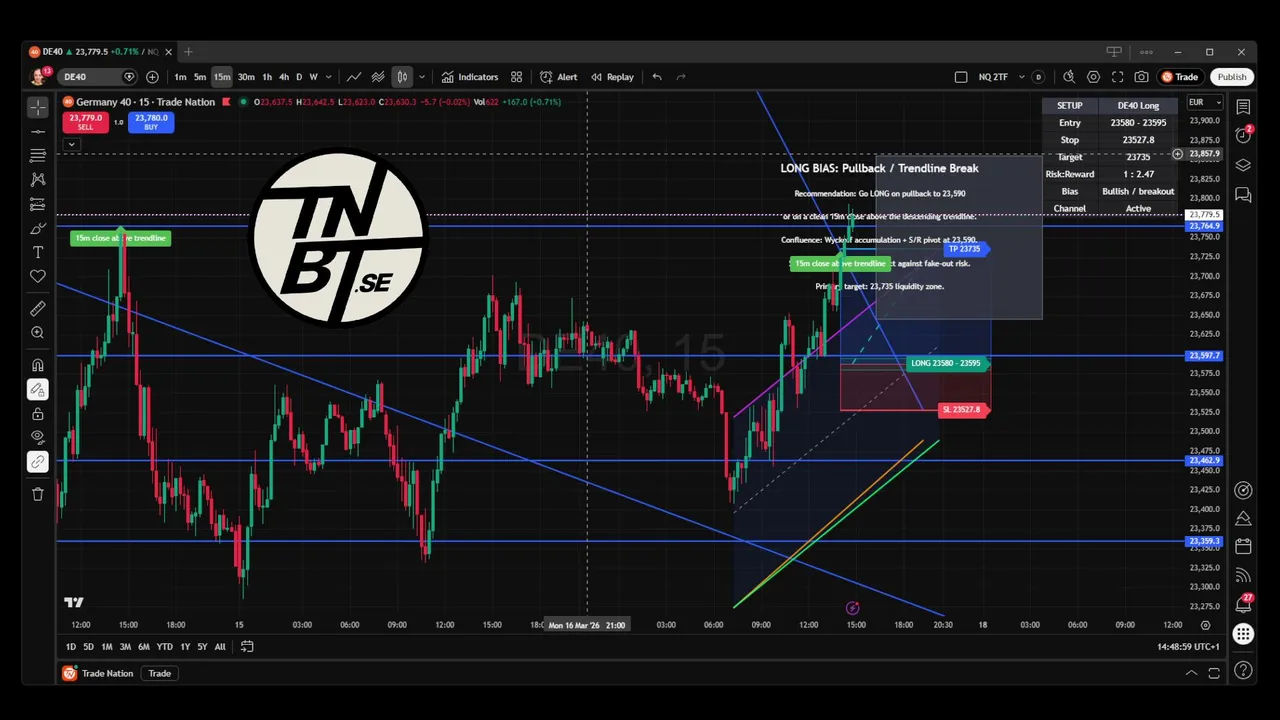Add symbol with the compare plus icon
This screenshot has height=720, width=1280.
click(152, 77)
